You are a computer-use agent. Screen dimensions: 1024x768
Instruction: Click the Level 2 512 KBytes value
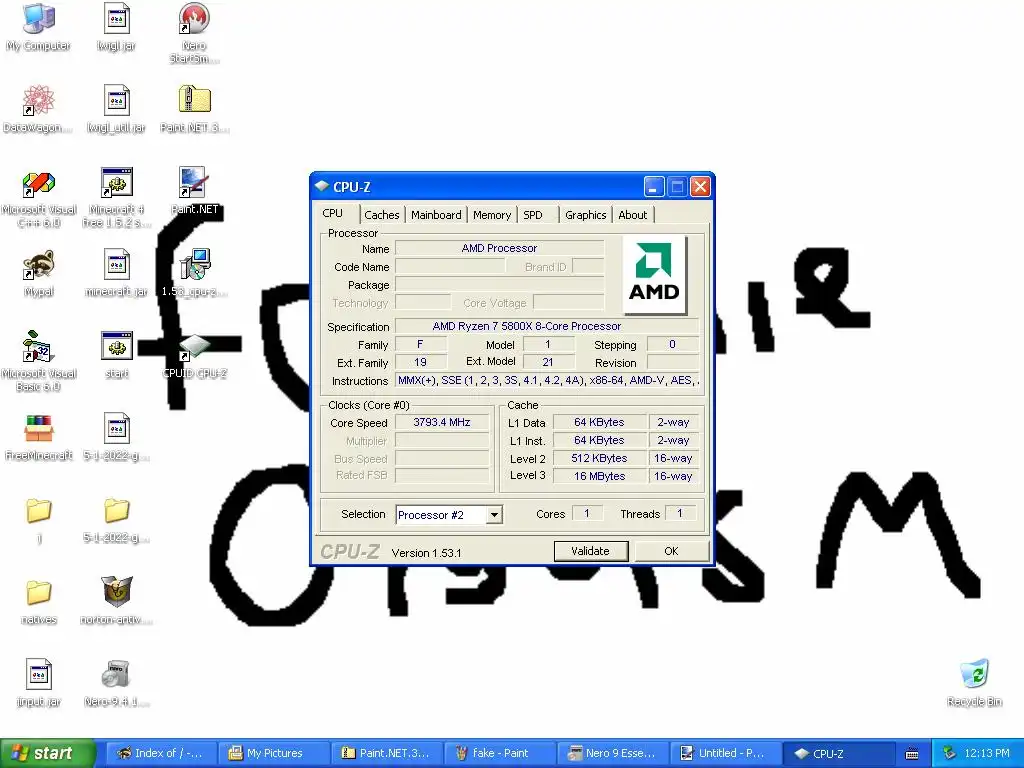click(600, 458)
